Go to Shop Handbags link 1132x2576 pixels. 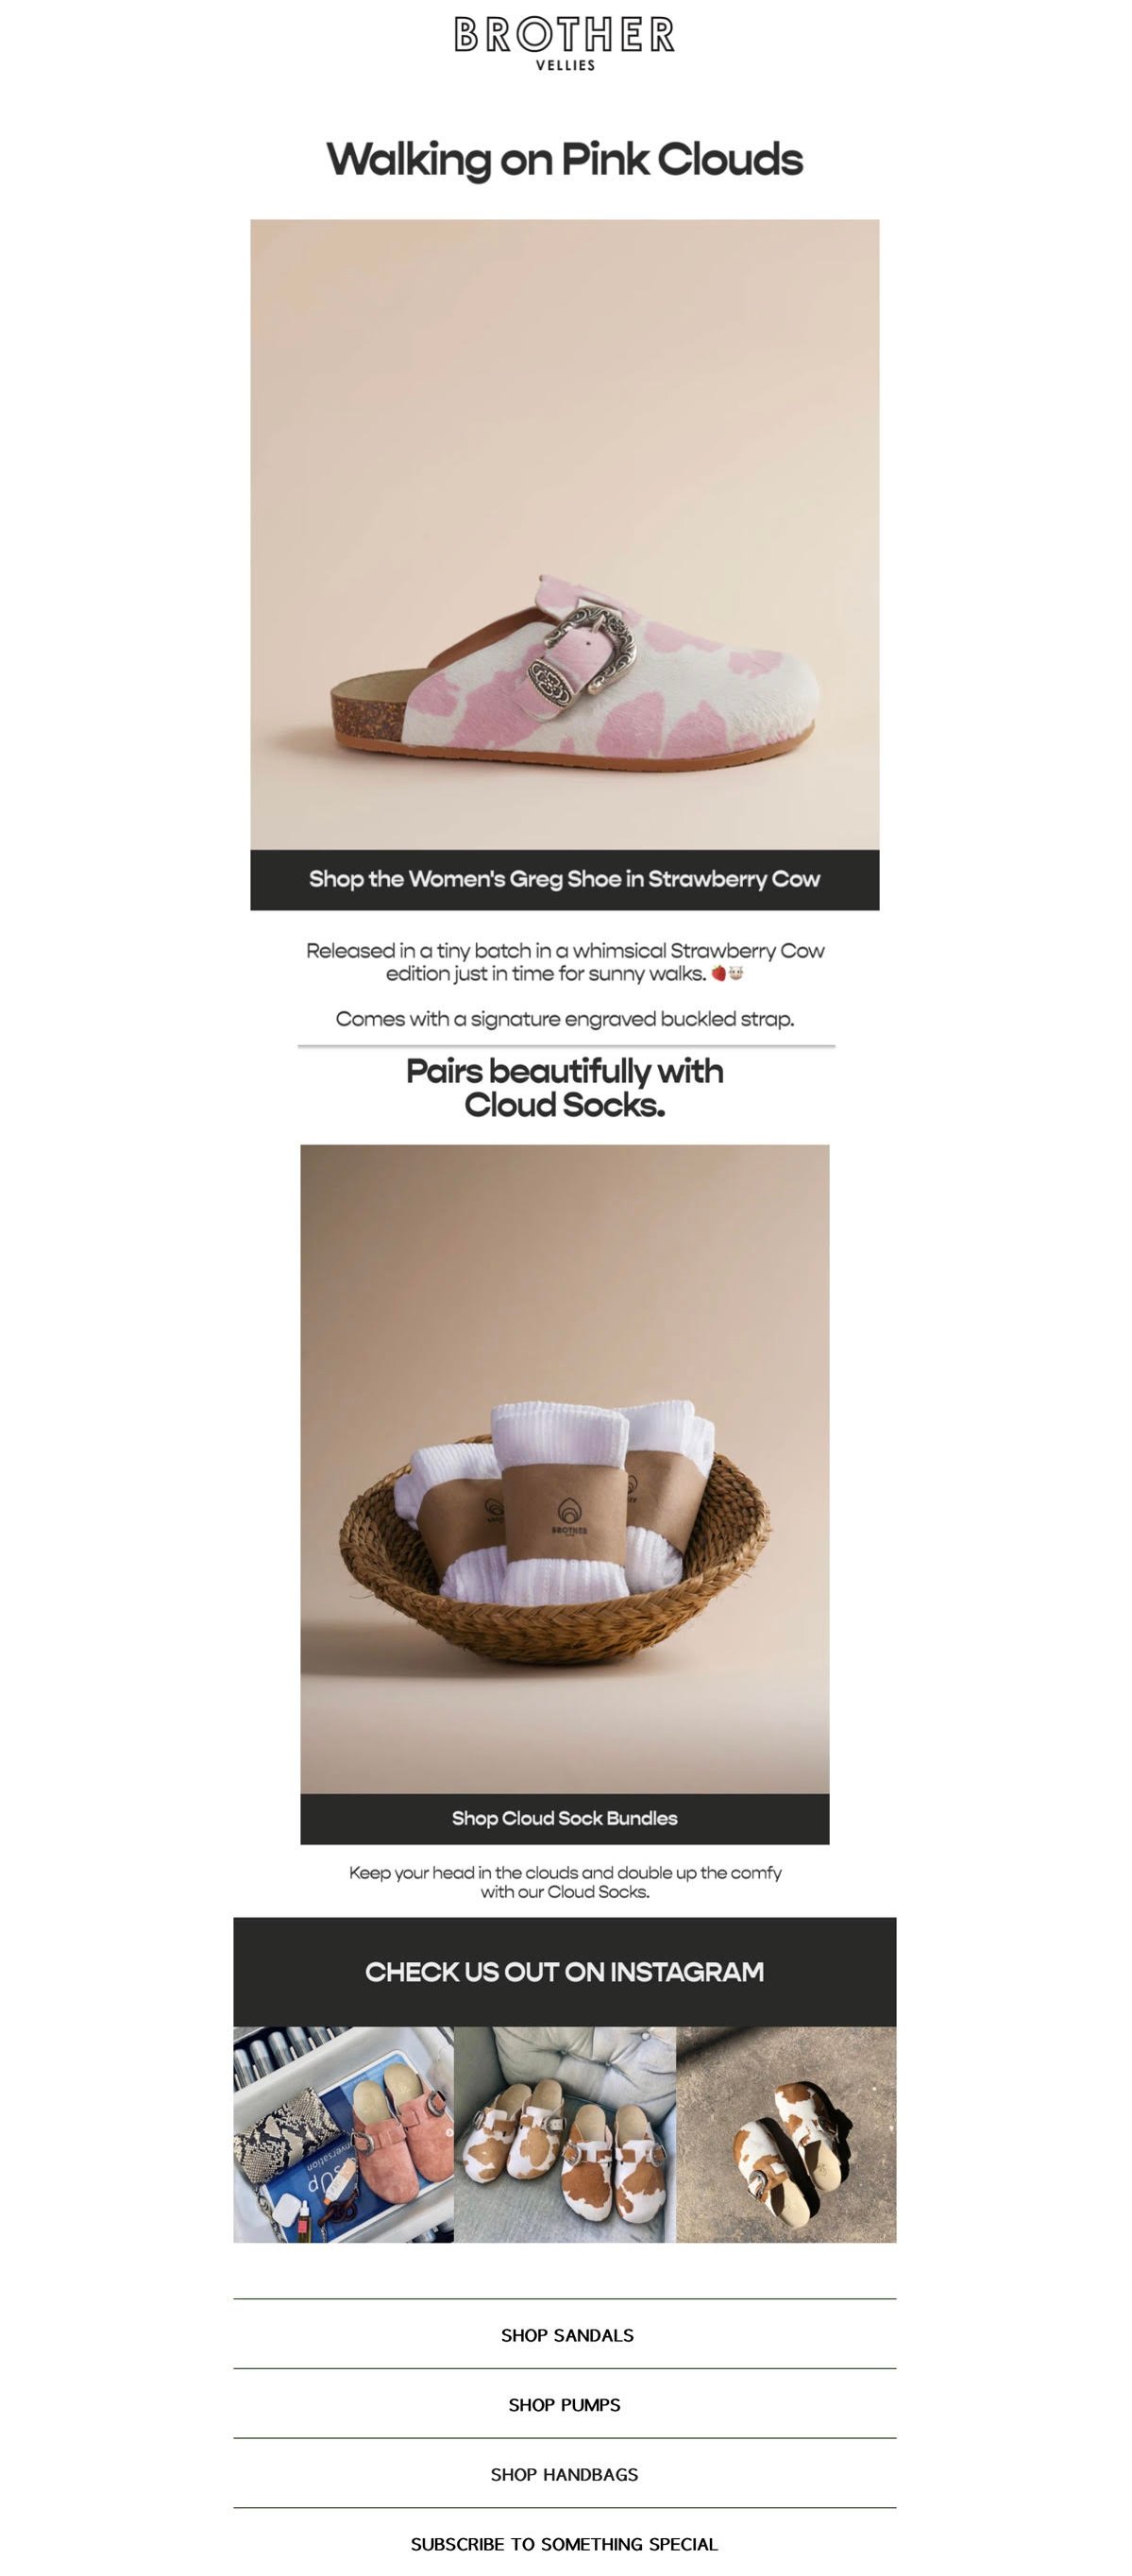coord(565,2475)
